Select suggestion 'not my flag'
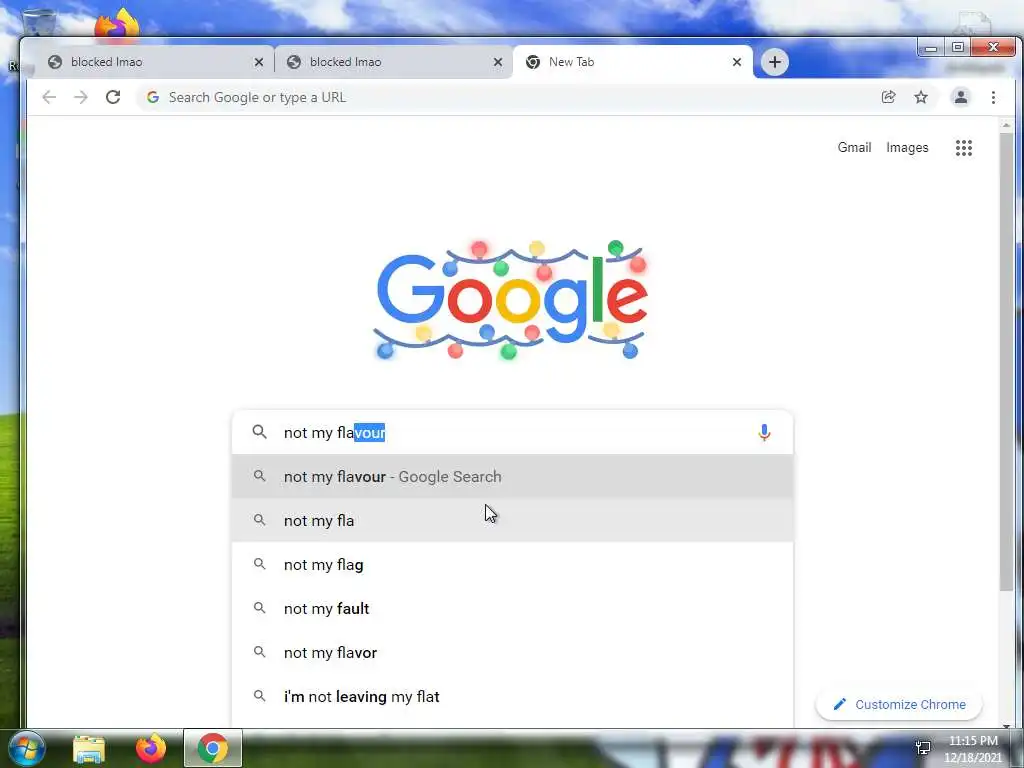Screen dimensions: 1024x768 click(x=513, y=564)
